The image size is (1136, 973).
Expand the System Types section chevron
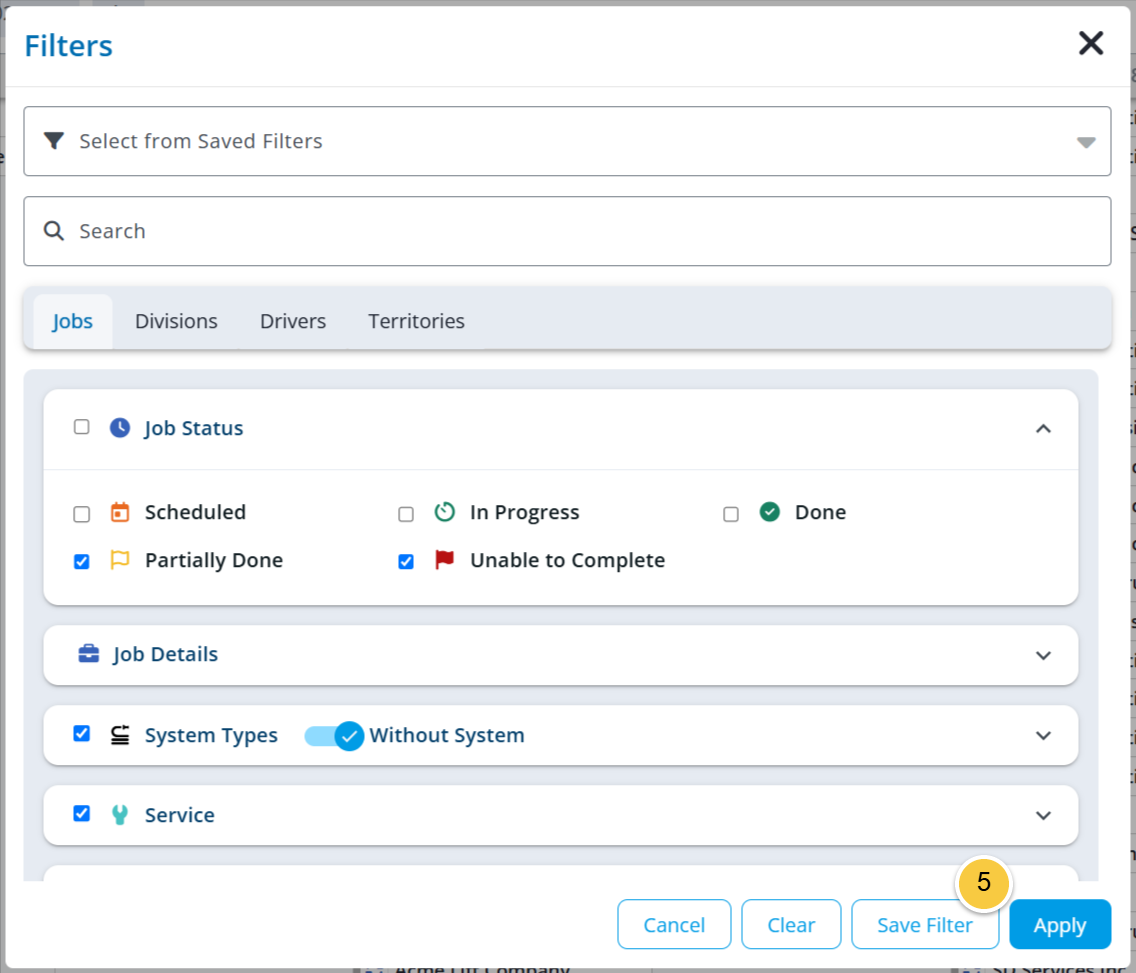1043,736
